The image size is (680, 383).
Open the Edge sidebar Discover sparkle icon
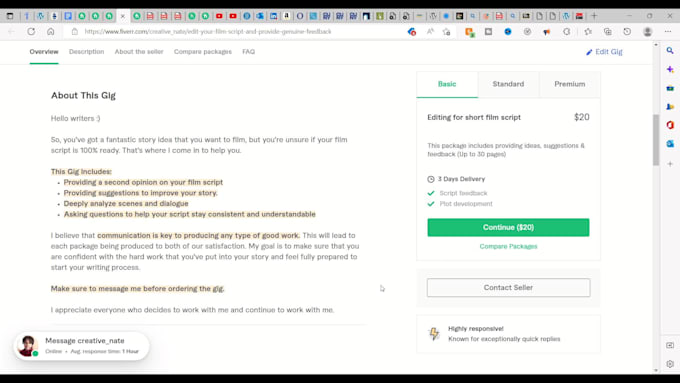[x=670, y=69]
